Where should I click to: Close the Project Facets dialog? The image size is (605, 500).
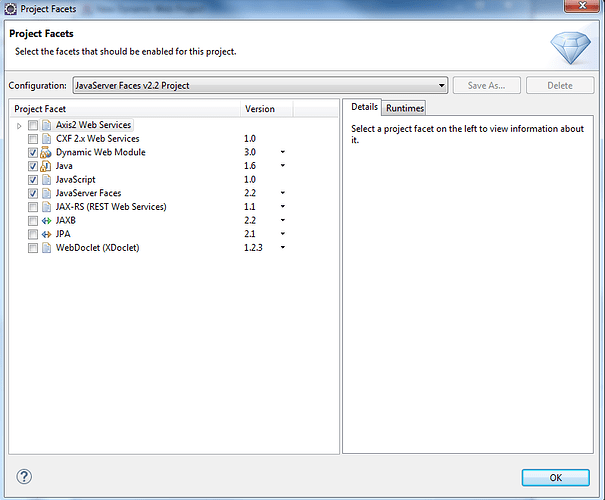click(583, 6)
